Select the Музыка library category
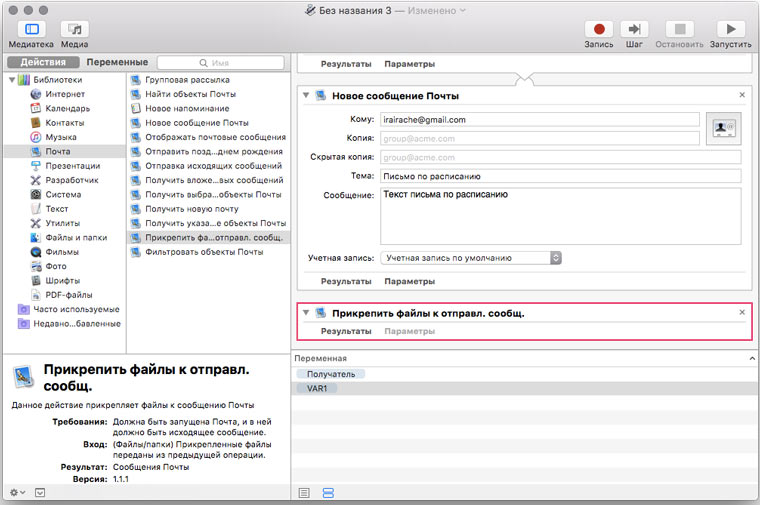The height and width of the screenshot is (505, 760). pos(61,137)
